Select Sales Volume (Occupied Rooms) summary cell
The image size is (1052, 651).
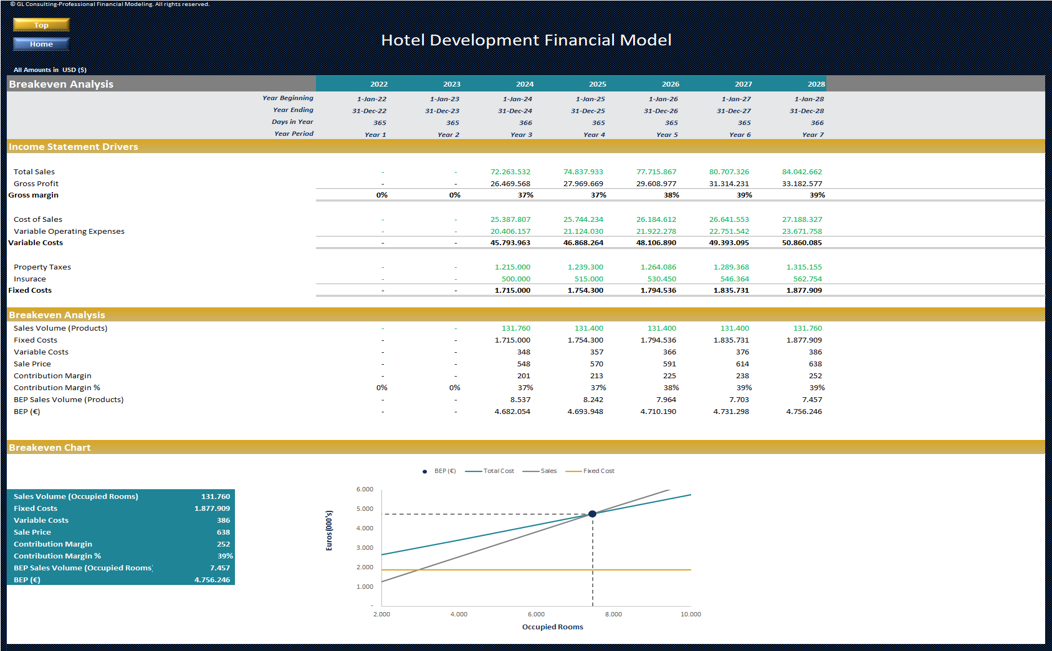tap(121, 496)
